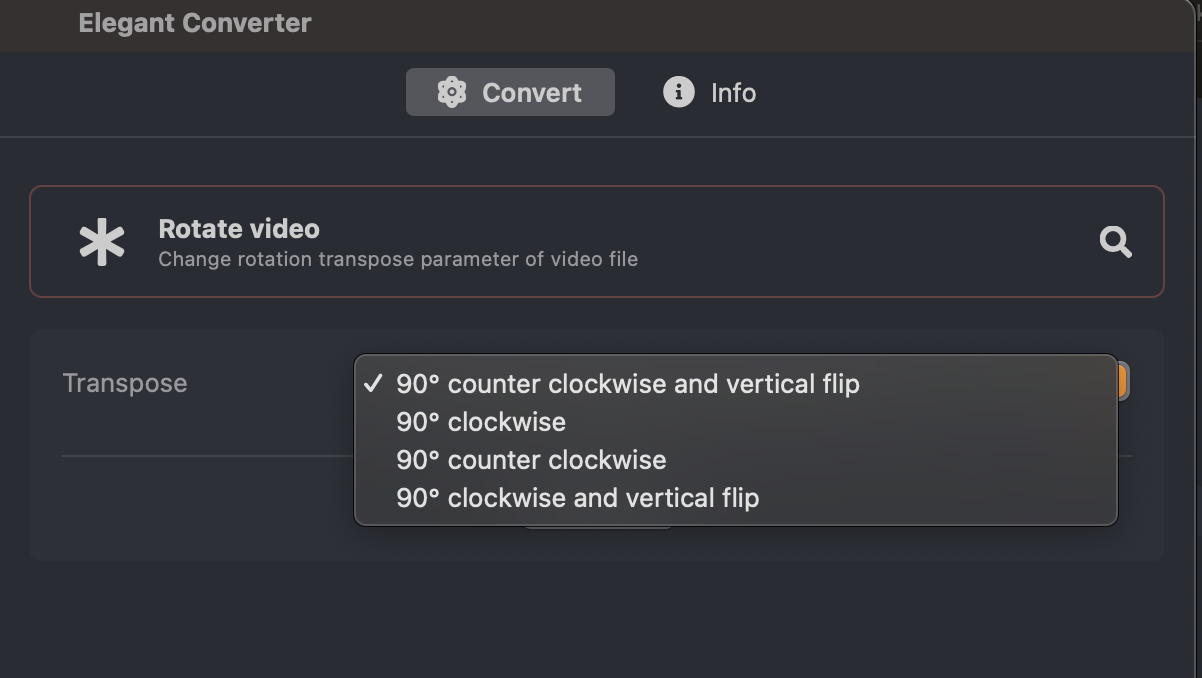Click the magnifying glass search icon
Screen dimensions: 1202x678
tap(1115, 241)
